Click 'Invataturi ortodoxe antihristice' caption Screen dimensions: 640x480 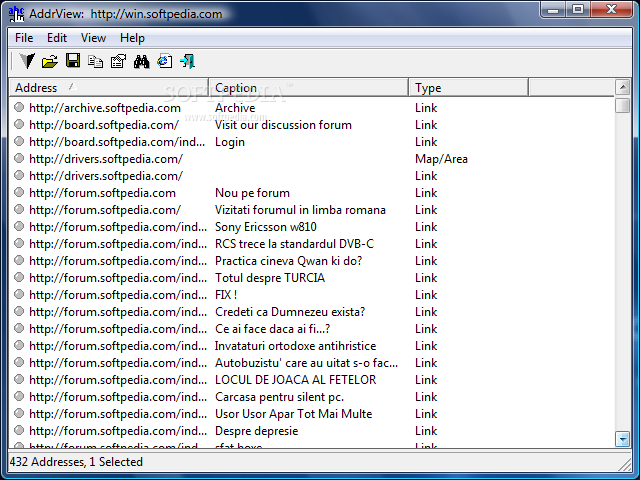click(x=296, y=346)
